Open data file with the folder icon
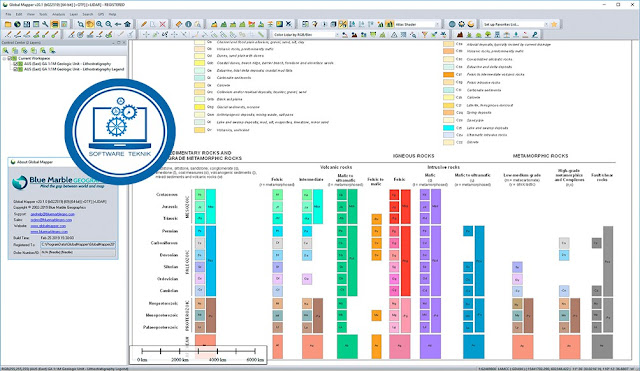 coord(8,24)
